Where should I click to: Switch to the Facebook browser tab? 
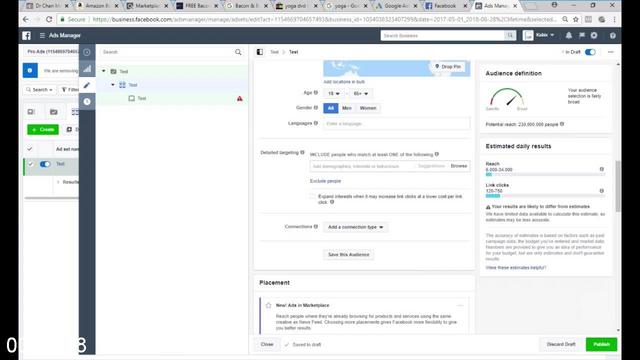tap(446, 6)
